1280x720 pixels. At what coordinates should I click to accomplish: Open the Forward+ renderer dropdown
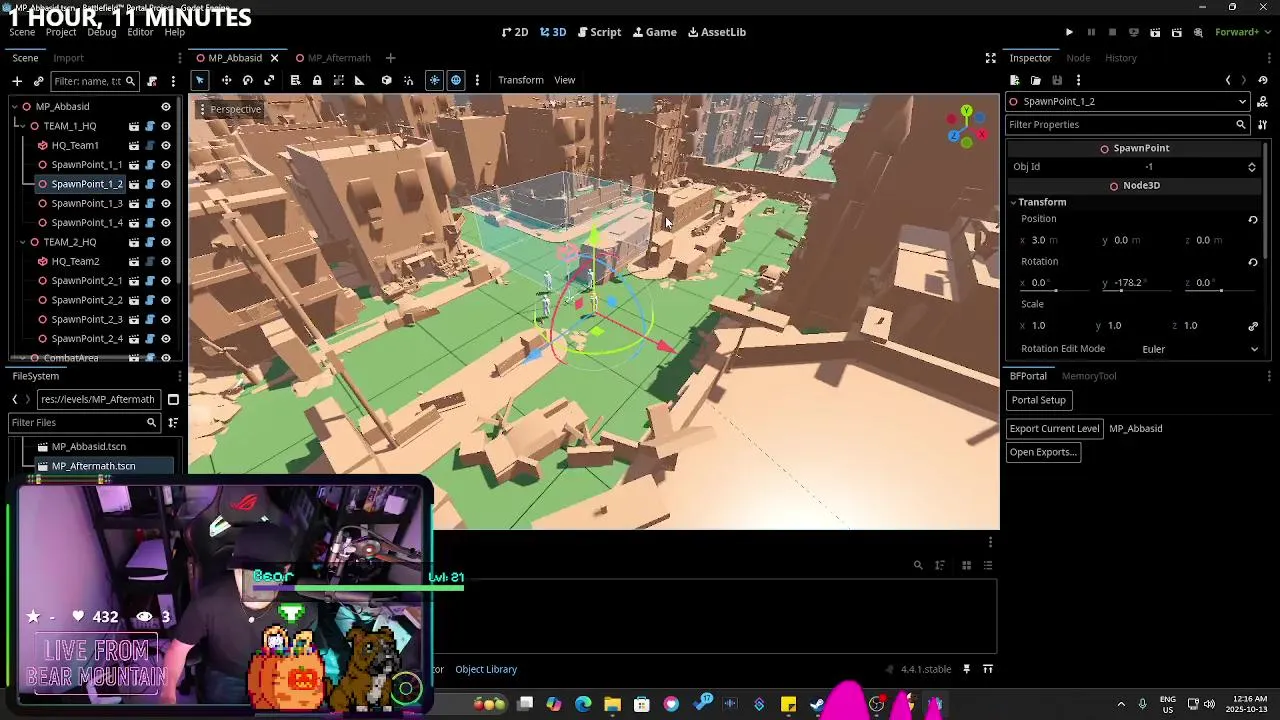click(x=1242, y=32)
